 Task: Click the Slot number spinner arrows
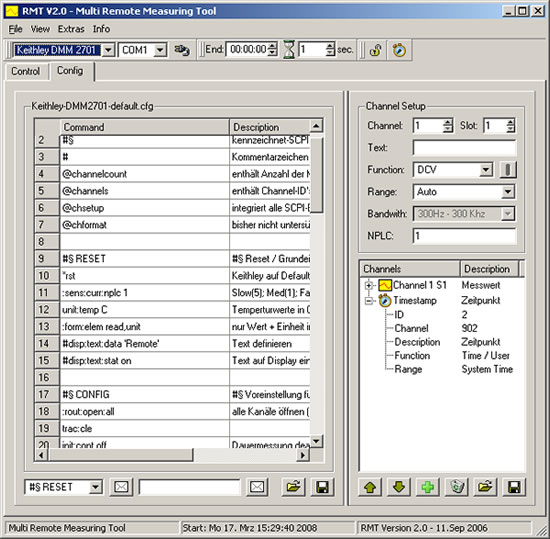click(510, 126)
